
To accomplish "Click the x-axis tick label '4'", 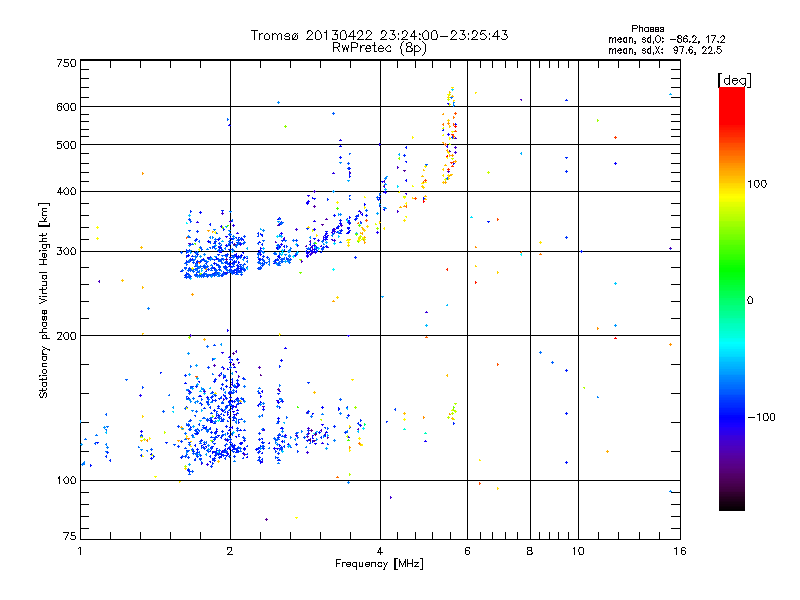I will (x=380, y=551).
